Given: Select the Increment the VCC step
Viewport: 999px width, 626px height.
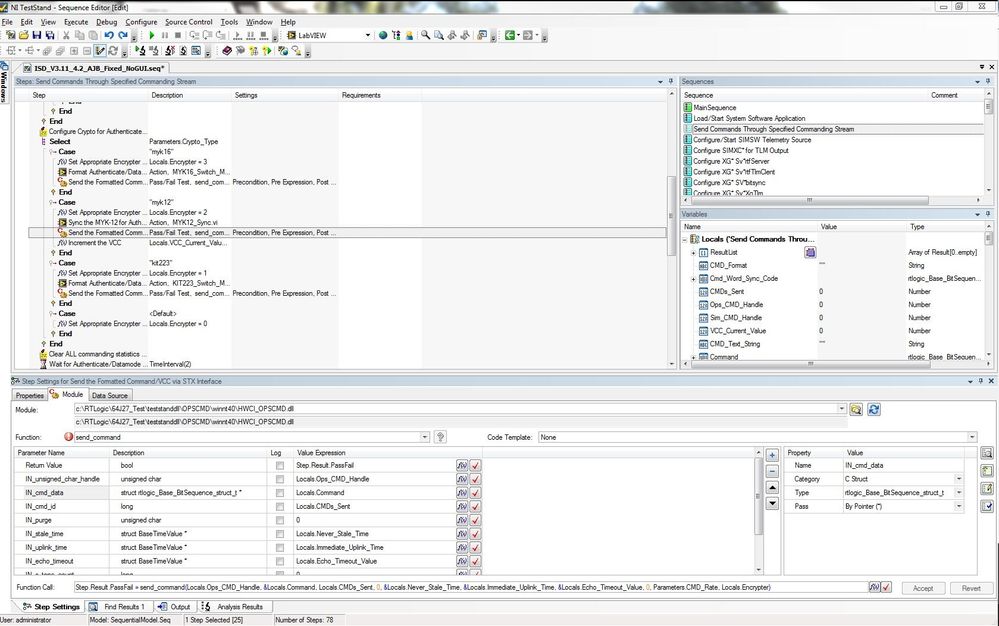Looking at the screenshot, I should click(94, 243).
